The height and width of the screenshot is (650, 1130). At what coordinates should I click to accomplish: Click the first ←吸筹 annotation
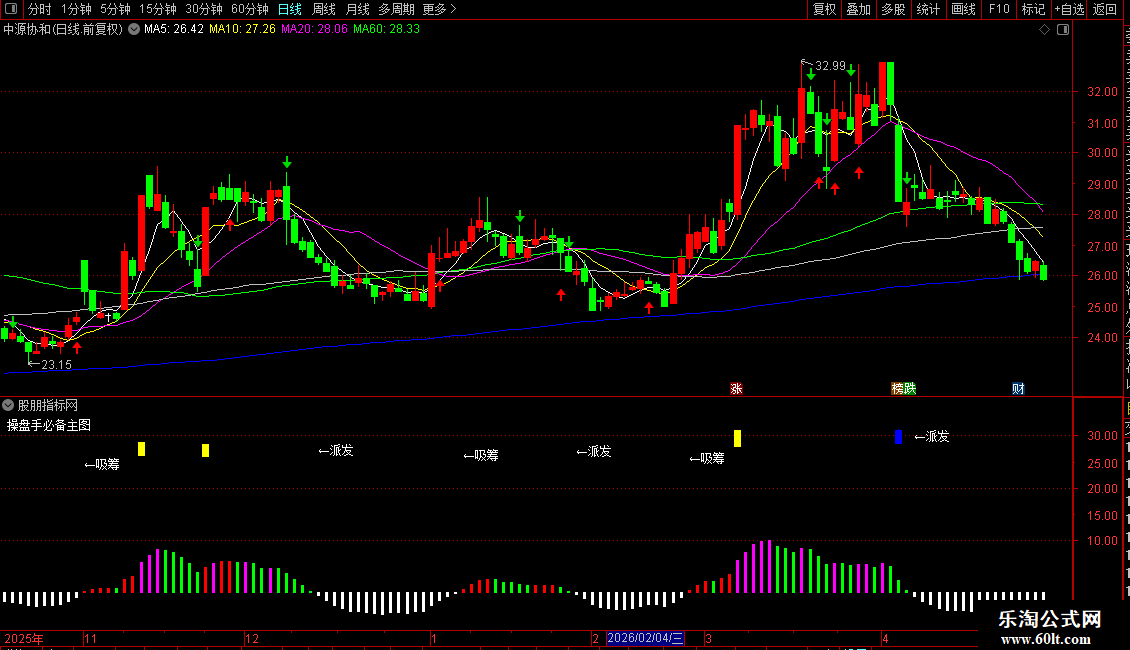coord(102,464)
